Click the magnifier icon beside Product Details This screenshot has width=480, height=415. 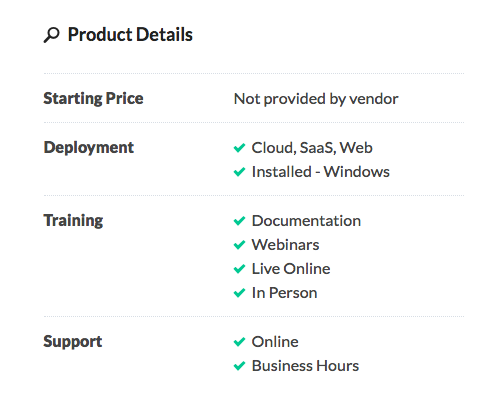[51, 35]
